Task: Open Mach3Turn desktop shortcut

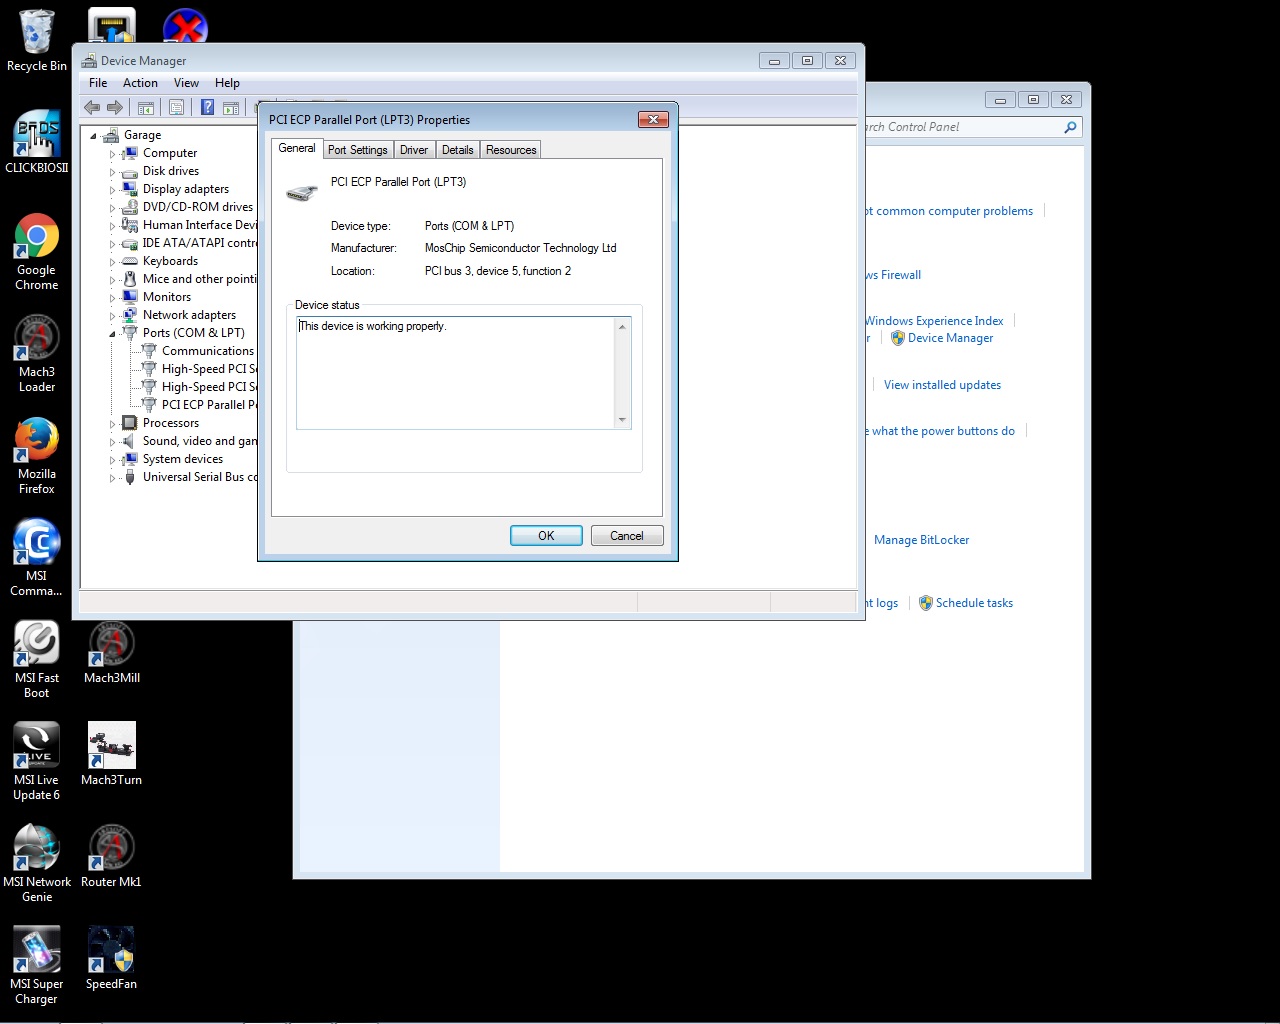Action: pyautogui.click(x=111, y=746)
